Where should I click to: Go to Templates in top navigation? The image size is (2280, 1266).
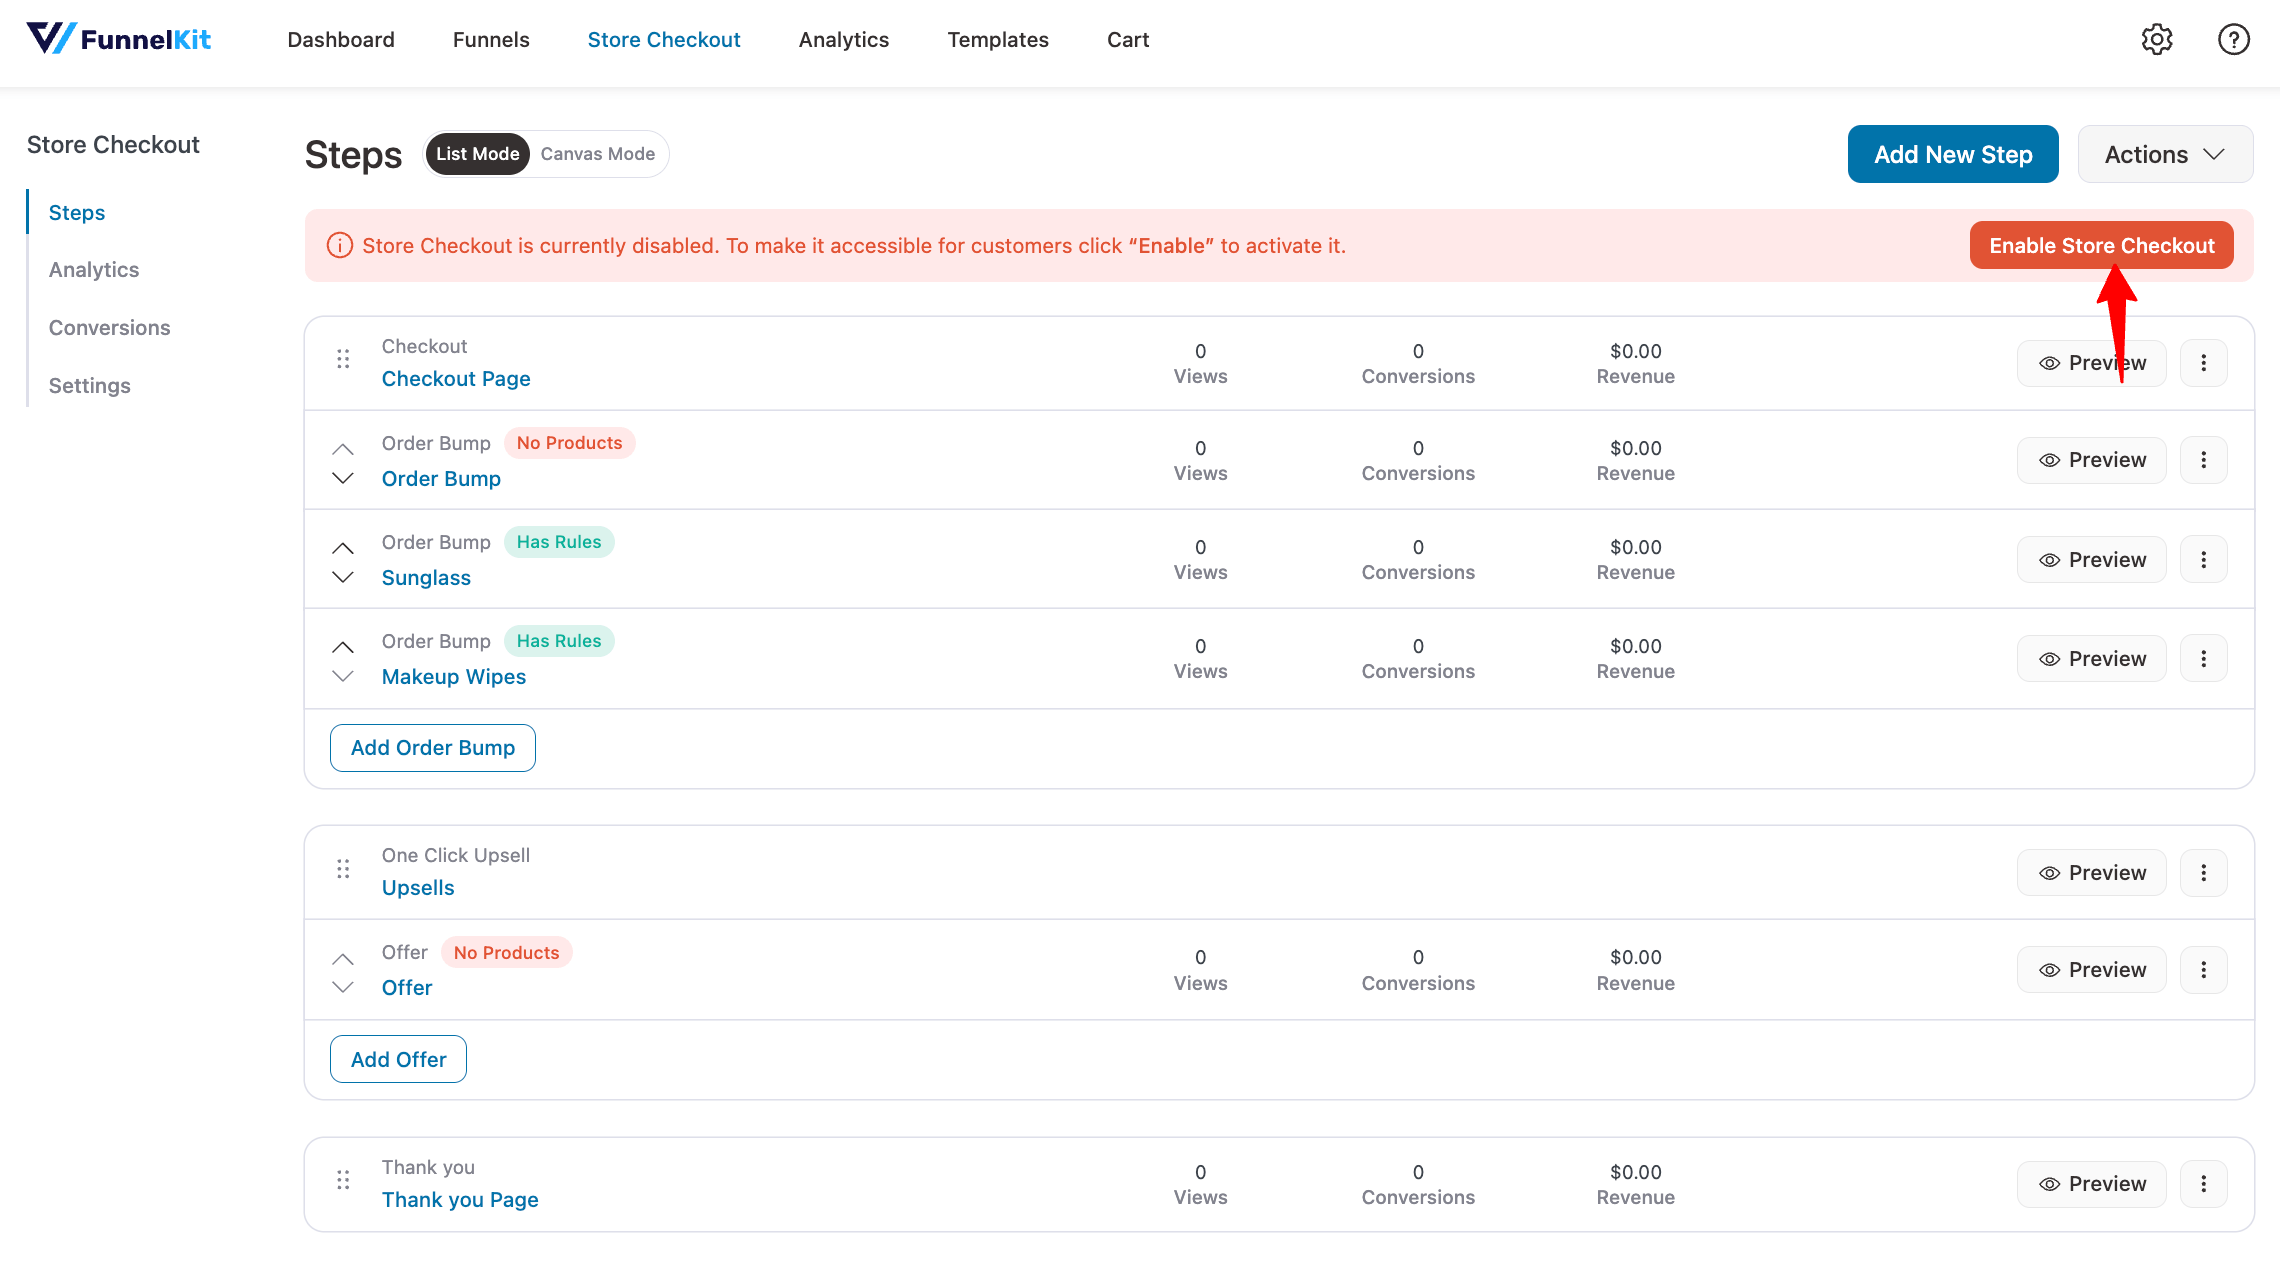pyautogui.click(x=997, y=40)
